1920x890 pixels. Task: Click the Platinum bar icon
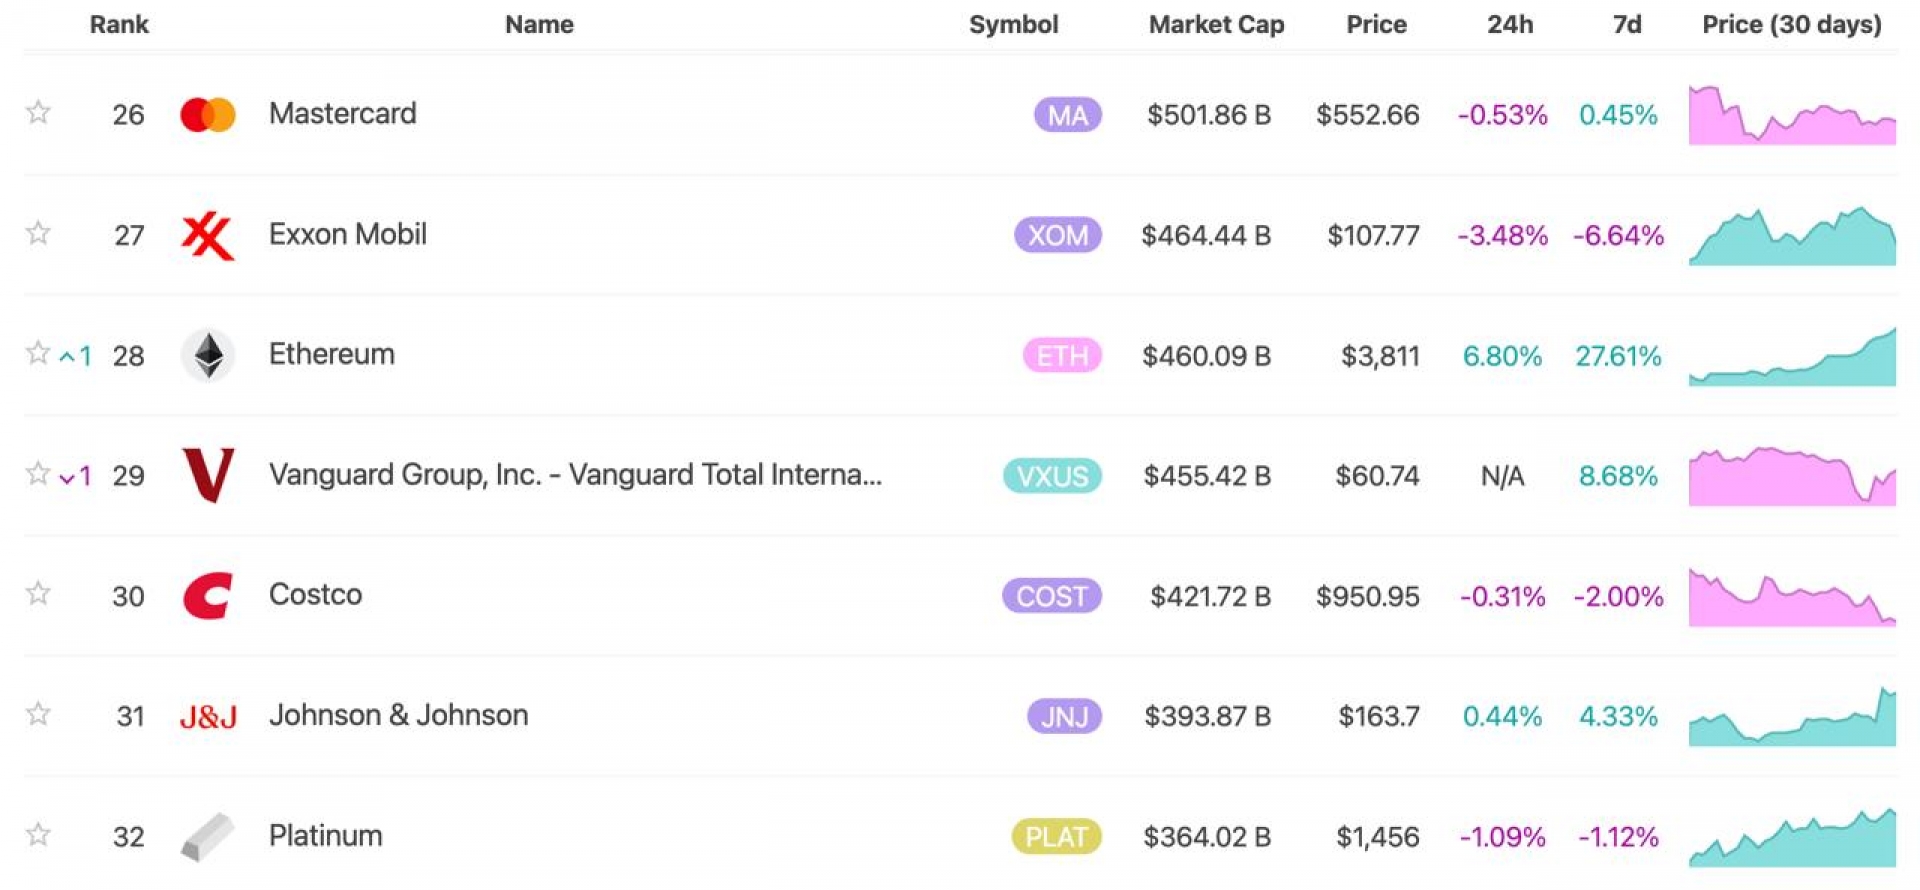point(208,836)
